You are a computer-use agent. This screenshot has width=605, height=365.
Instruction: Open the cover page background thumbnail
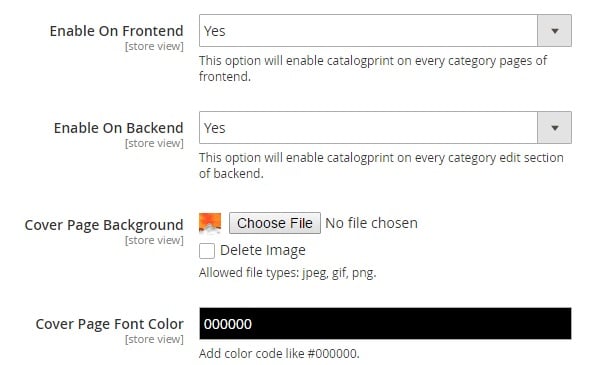[x=210, y=223]
